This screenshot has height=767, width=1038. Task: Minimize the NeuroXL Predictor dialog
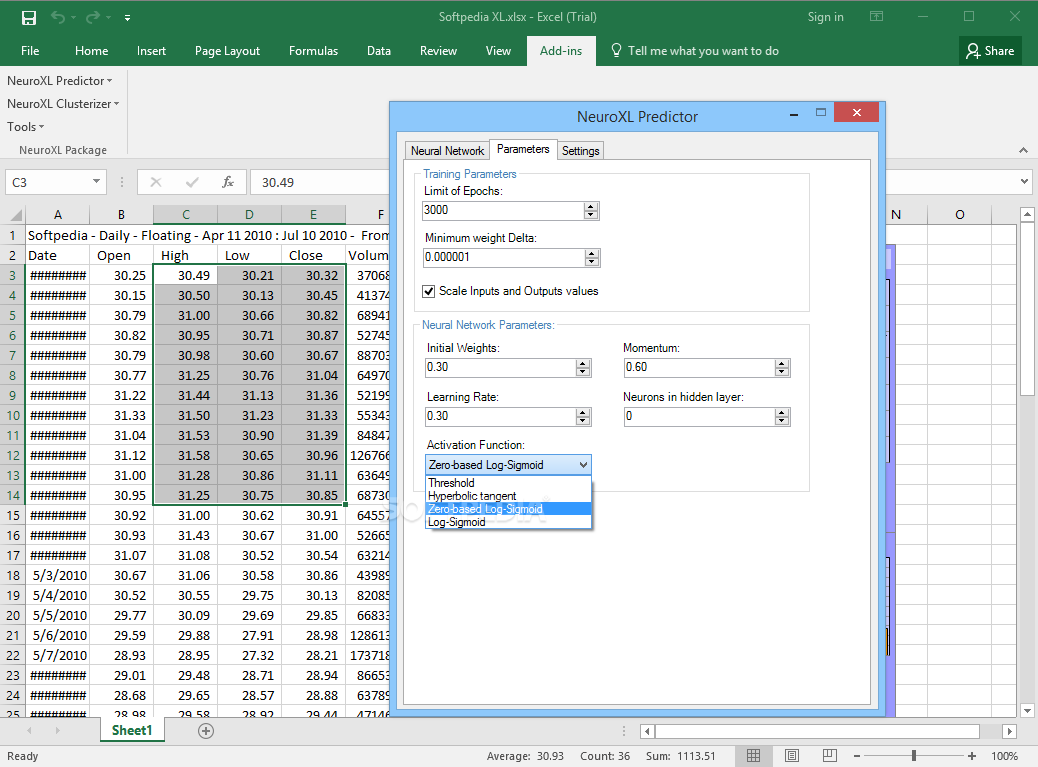coord(793,114)
